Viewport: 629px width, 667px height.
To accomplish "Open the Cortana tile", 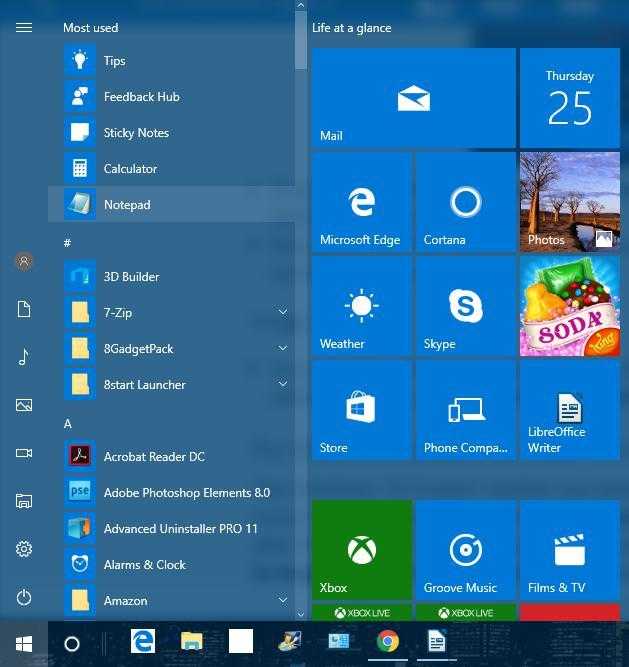I will 466,202.
